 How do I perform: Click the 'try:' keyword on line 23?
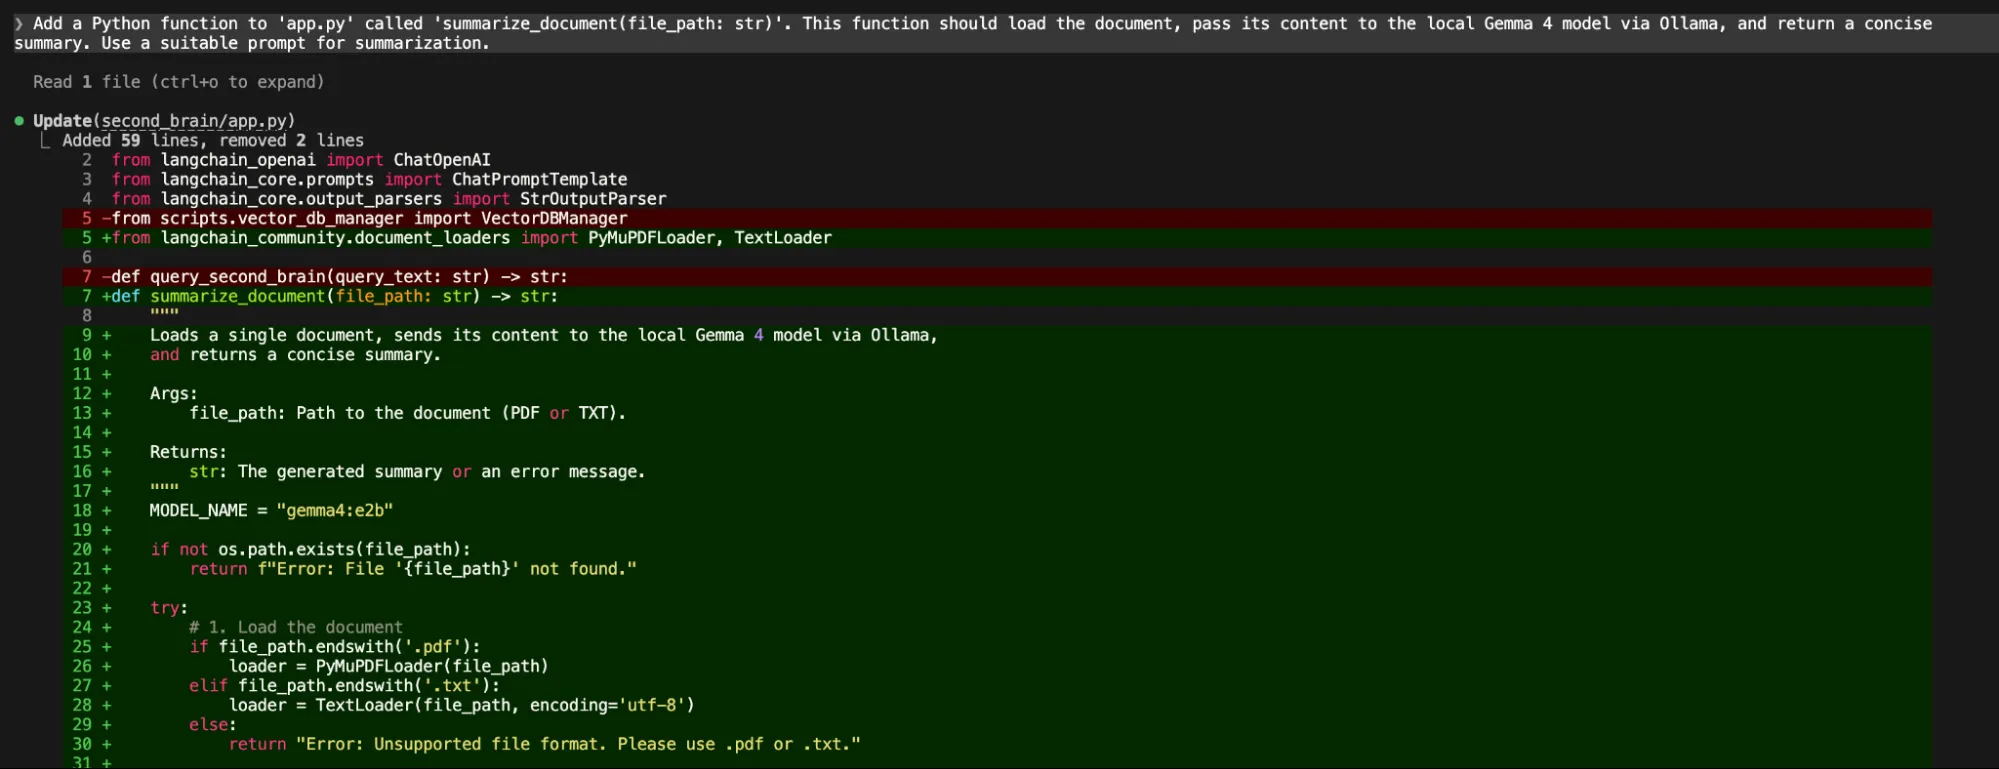pos(169,608)
